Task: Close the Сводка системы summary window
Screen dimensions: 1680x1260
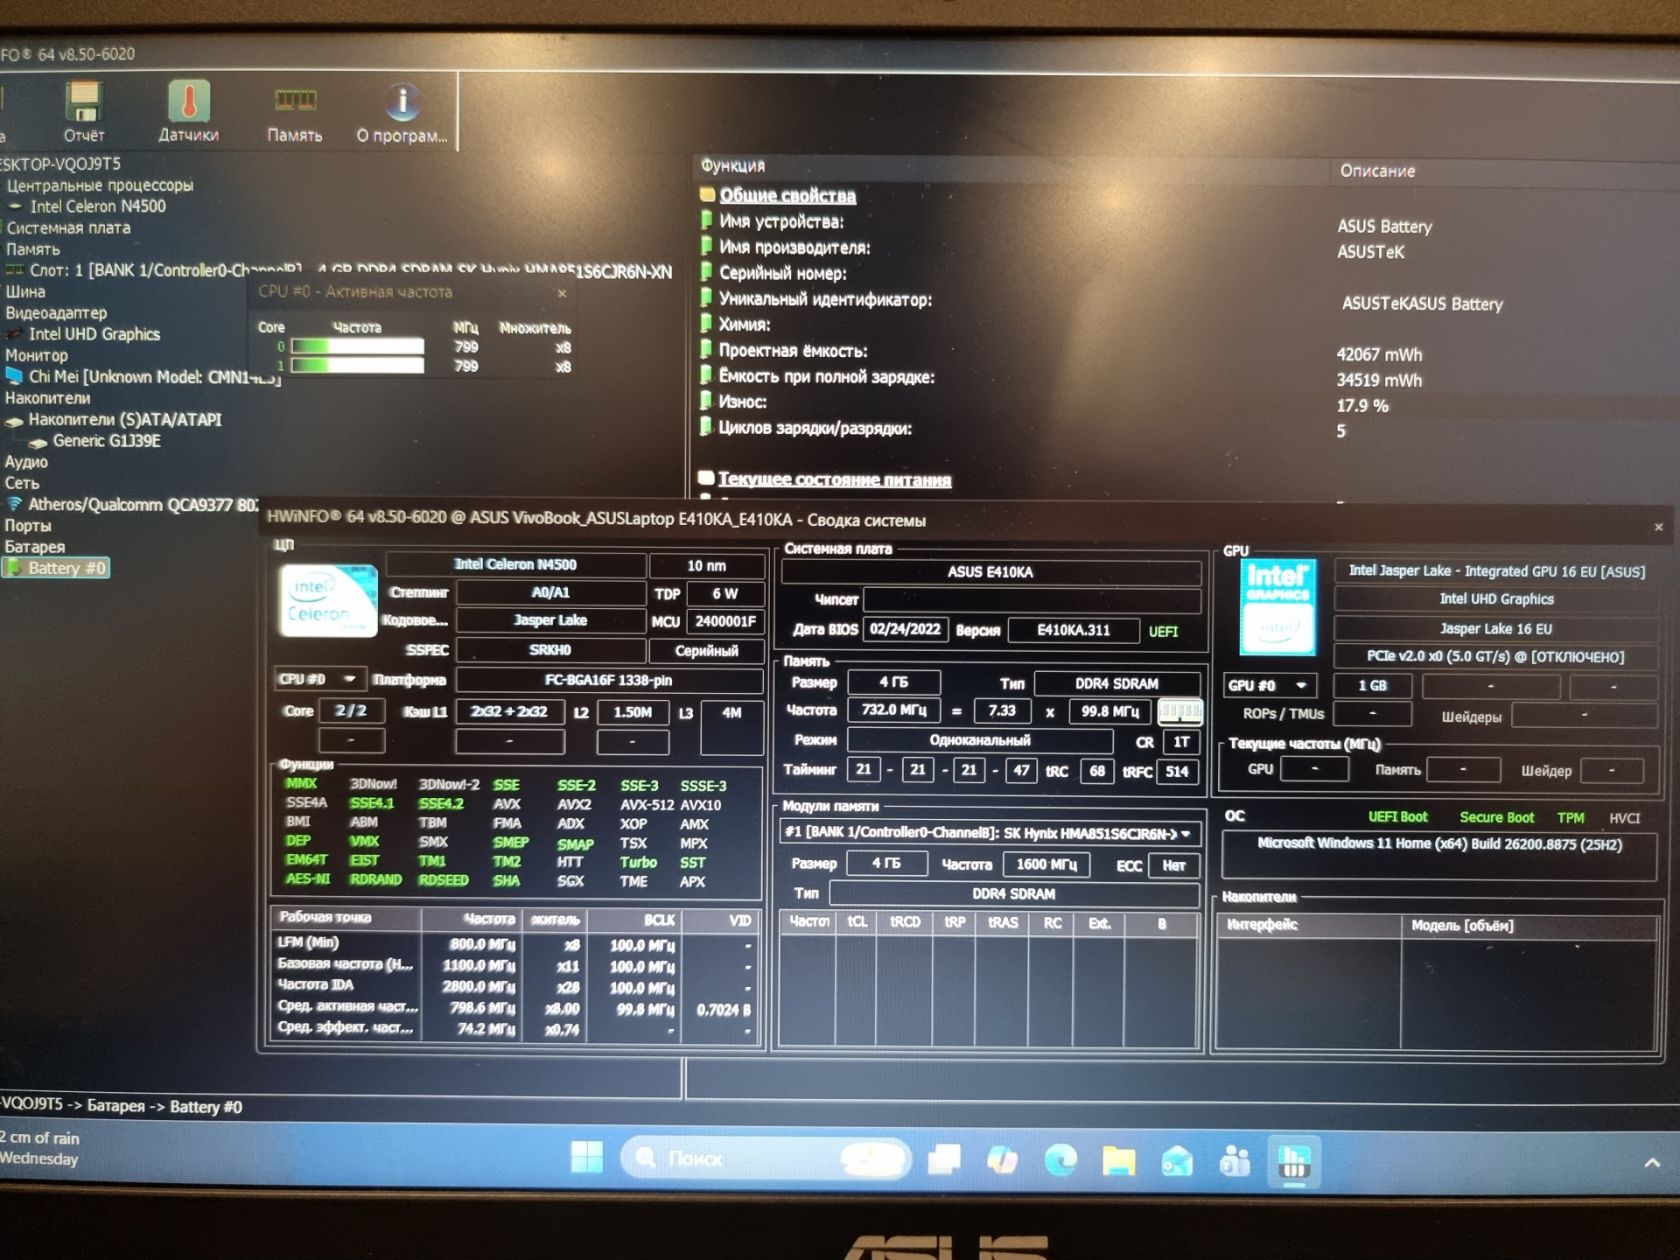Action: point(1658,526)
